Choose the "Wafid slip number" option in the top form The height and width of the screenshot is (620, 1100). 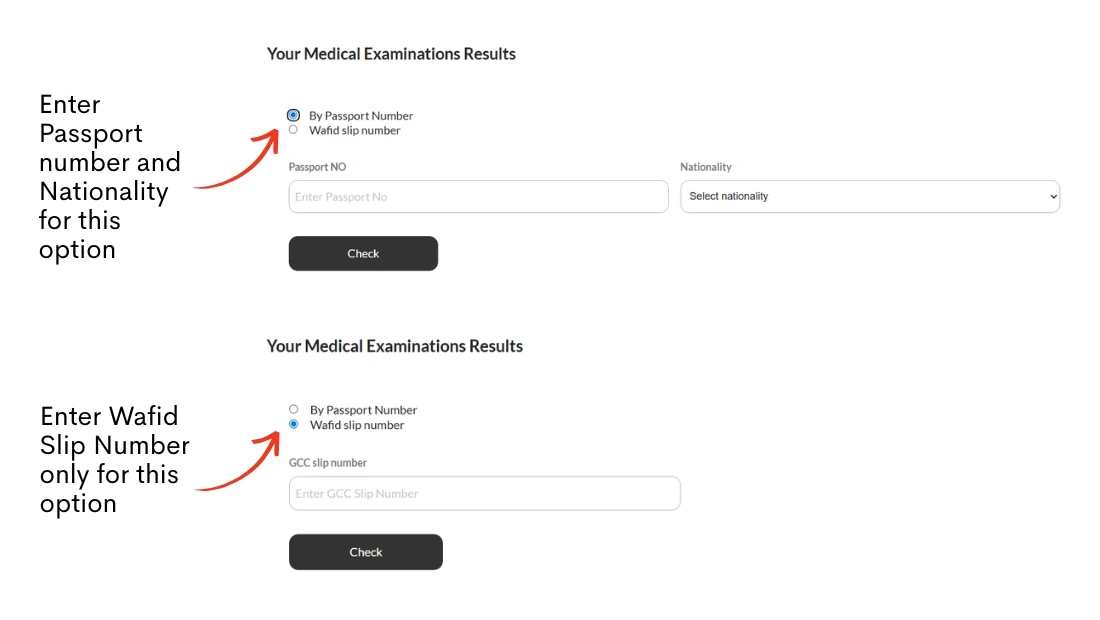click(293, 129)
